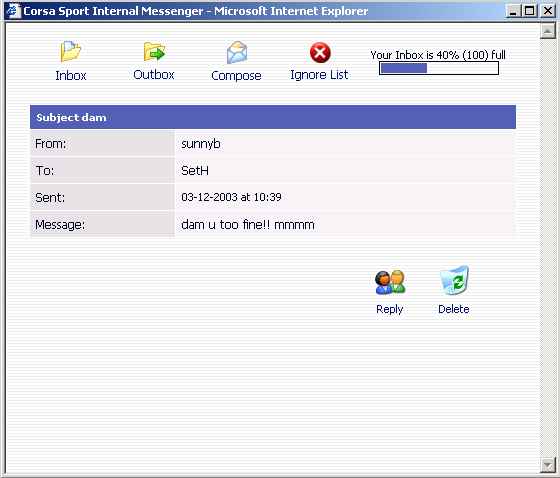
Task: Click the Reply people icon
Action: pyautogui.click(x=390, y=282)
